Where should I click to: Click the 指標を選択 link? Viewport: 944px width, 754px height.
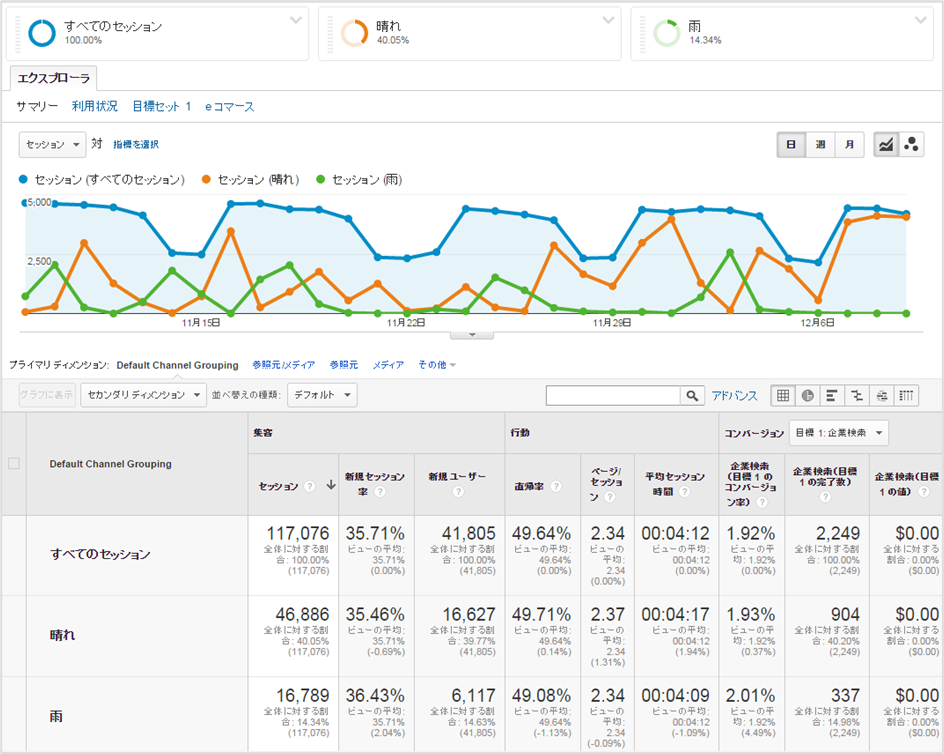[x=136, y=145]
